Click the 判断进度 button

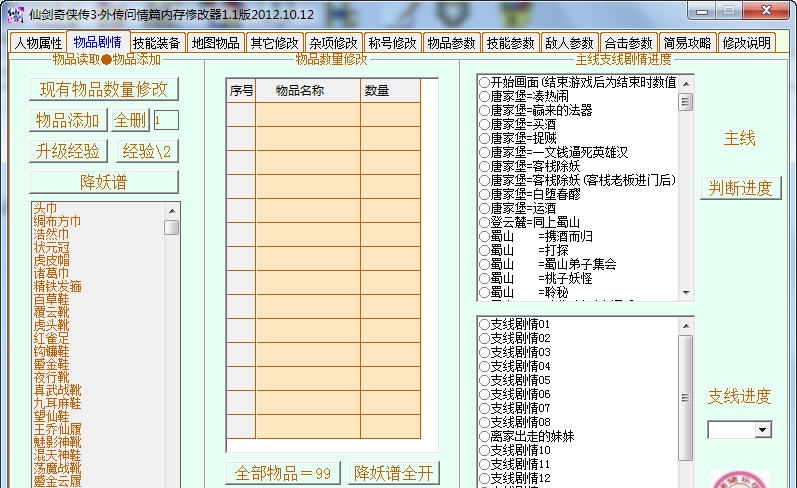(x=741, y=188)
